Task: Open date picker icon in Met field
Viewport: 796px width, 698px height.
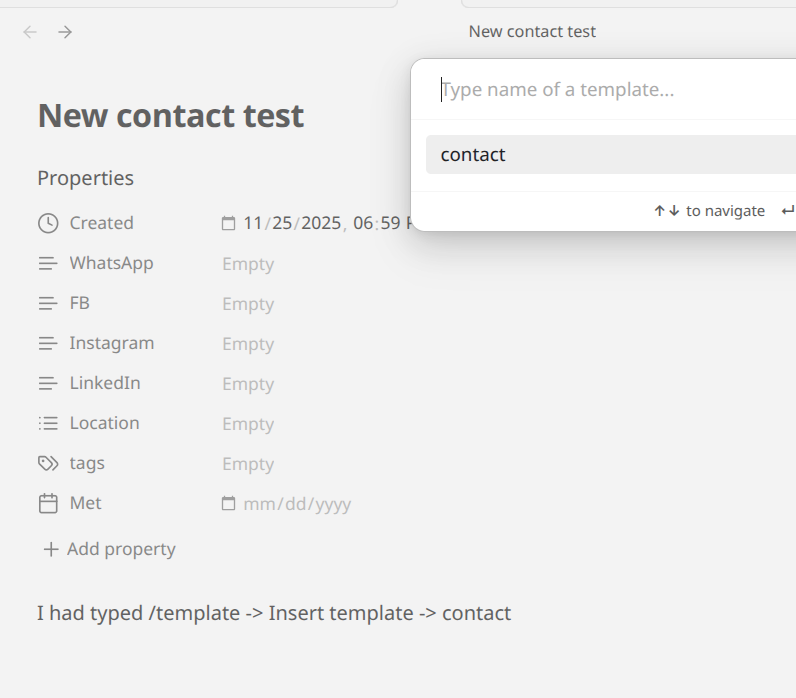Action: pyautogui.click(x=228, y=504)
